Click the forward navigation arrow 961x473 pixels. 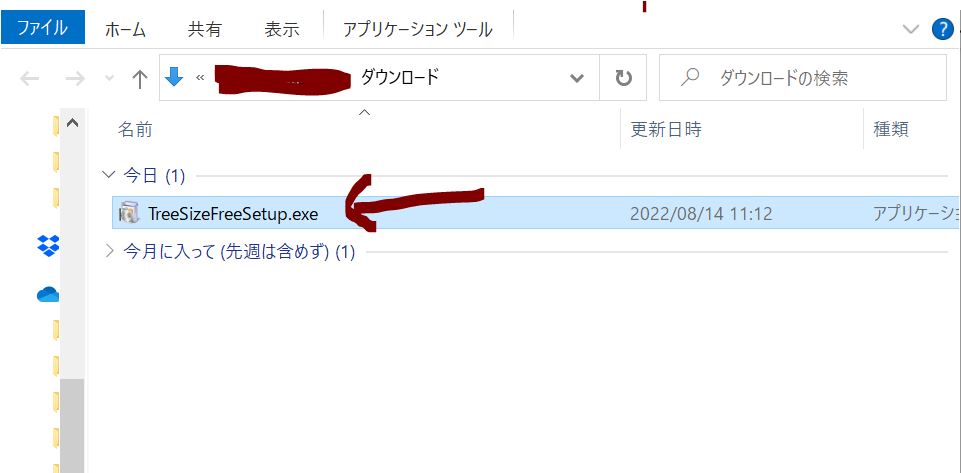[75, 79]
